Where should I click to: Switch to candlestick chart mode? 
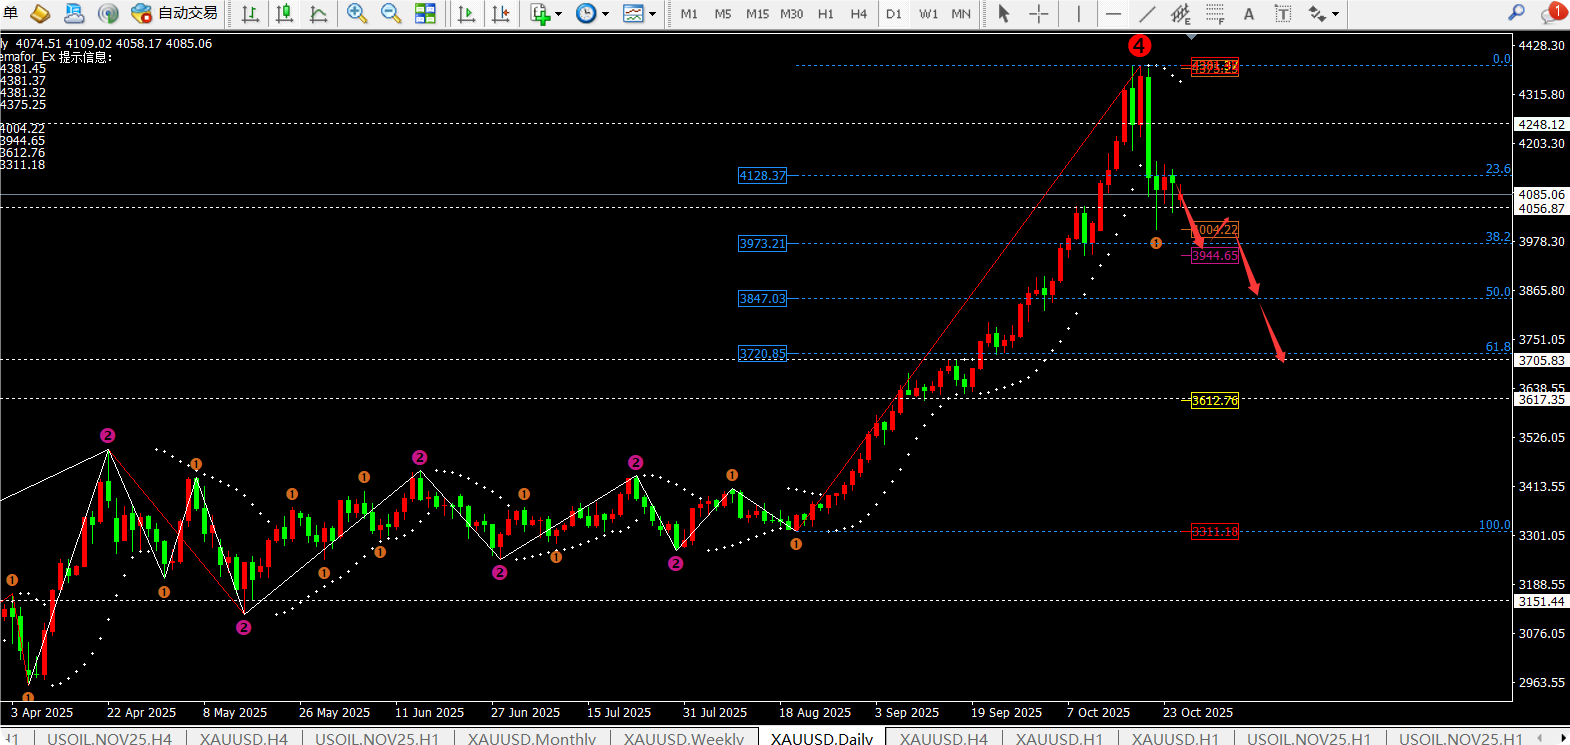285,14
